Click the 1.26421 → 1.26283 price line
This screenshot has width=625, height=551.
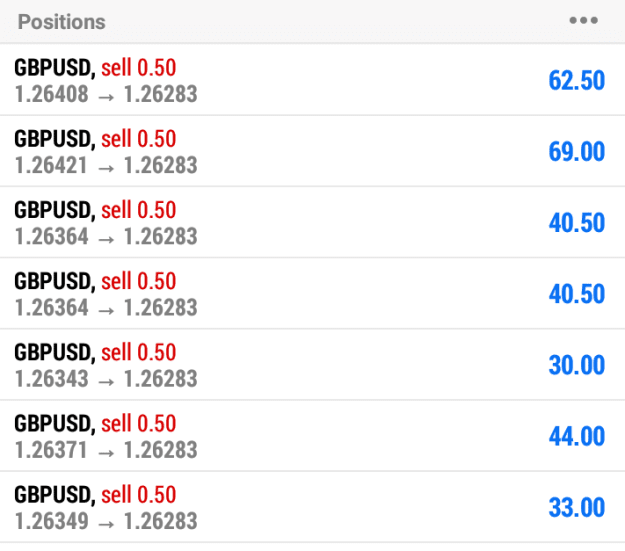click(x=106, y=165)
